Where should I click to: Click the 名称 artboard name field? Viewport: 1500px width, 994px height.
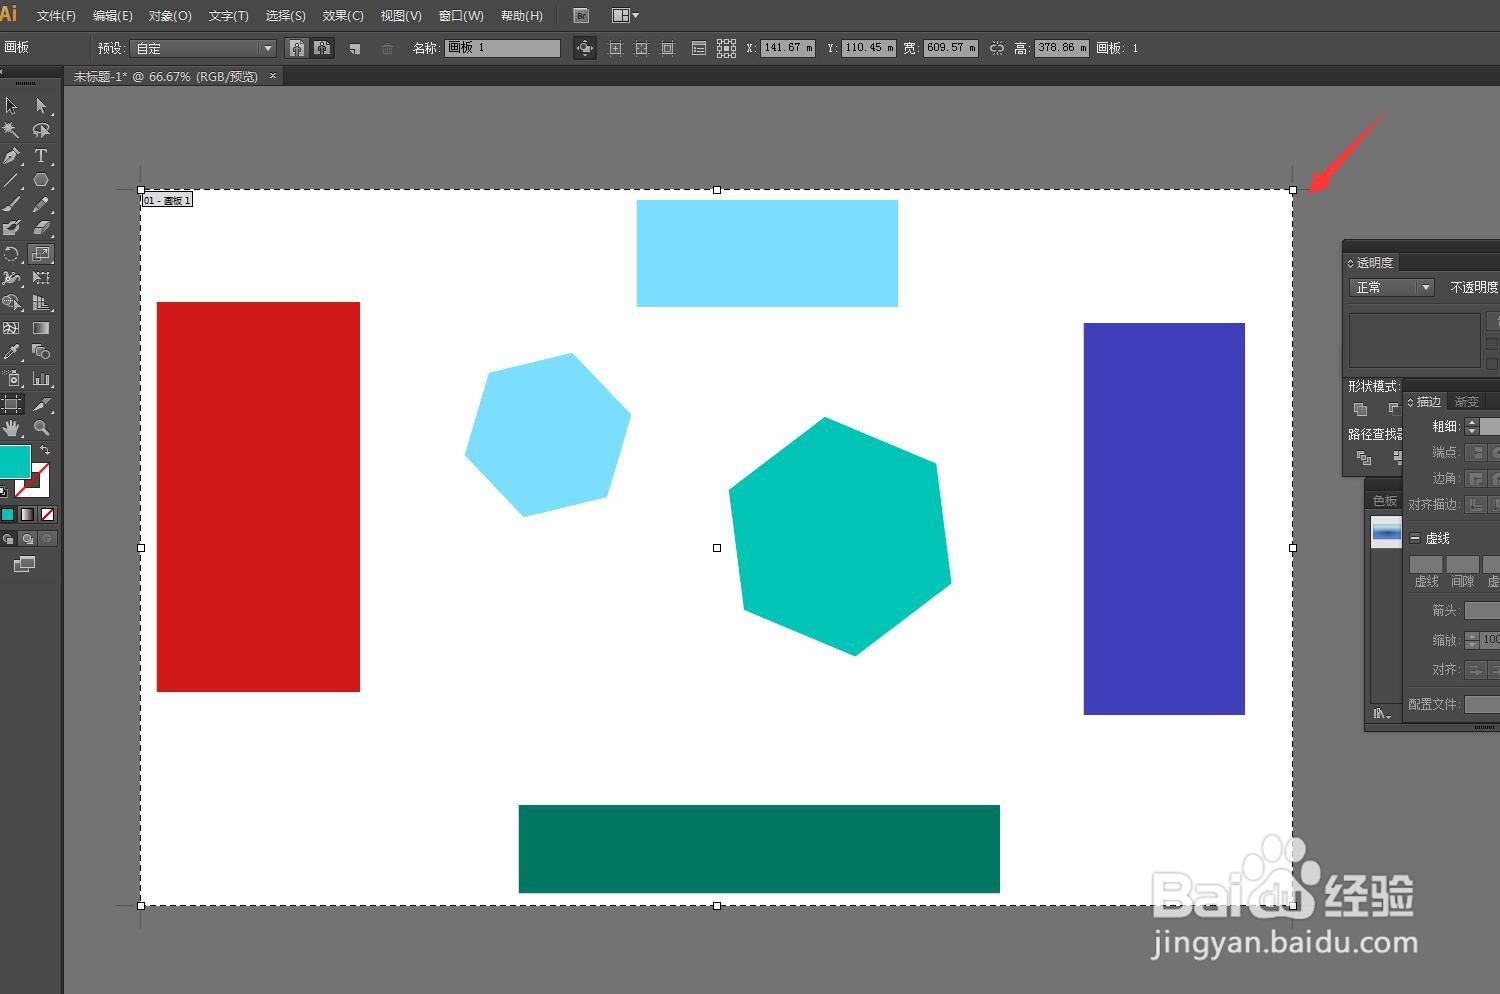coord(502,48)
